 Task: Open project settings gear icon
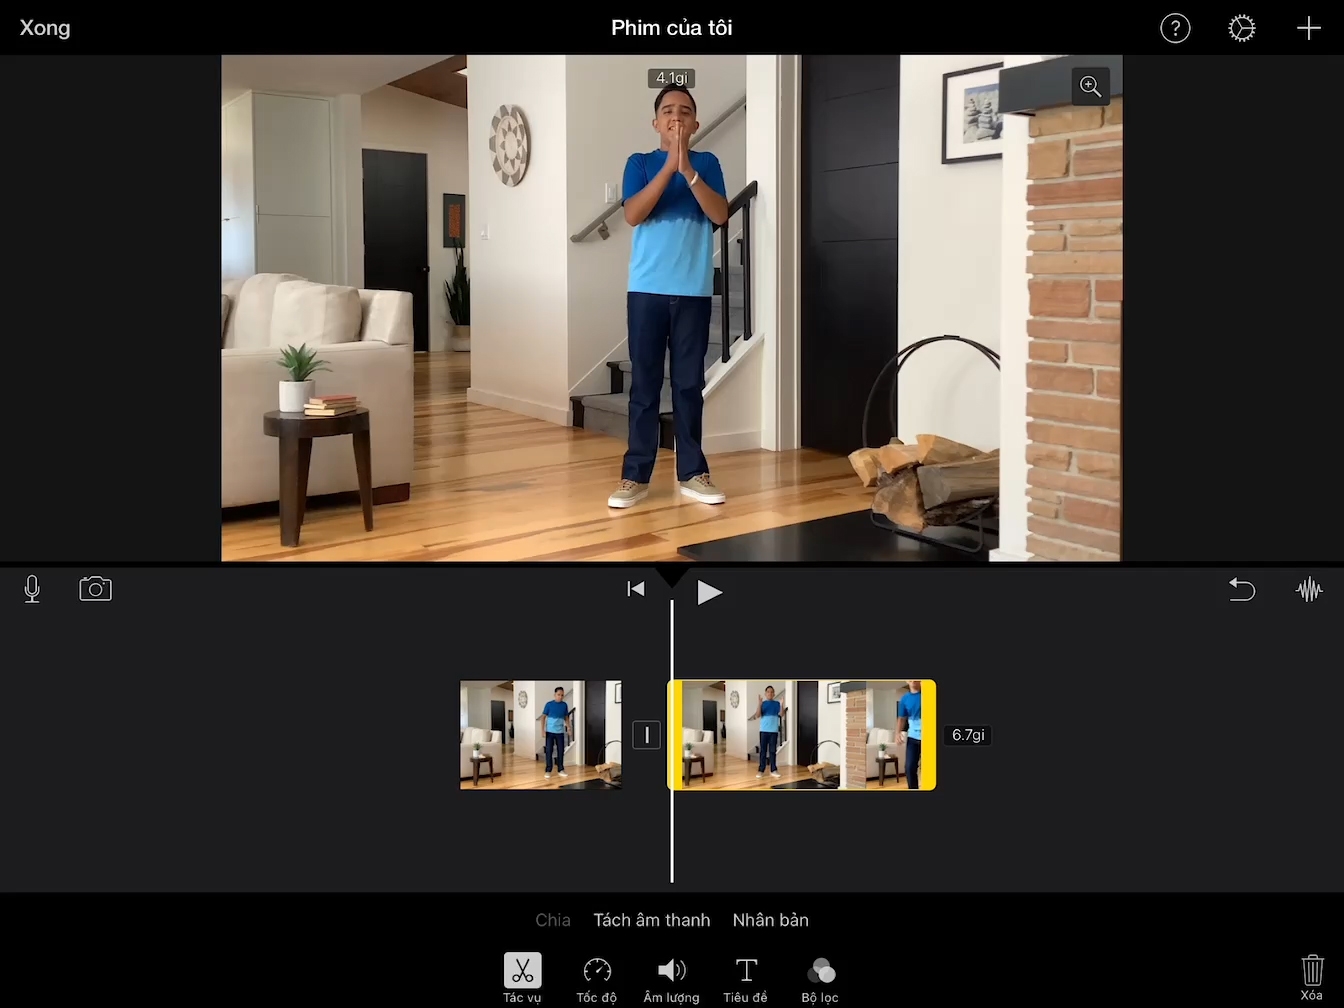click(1241, 28)
